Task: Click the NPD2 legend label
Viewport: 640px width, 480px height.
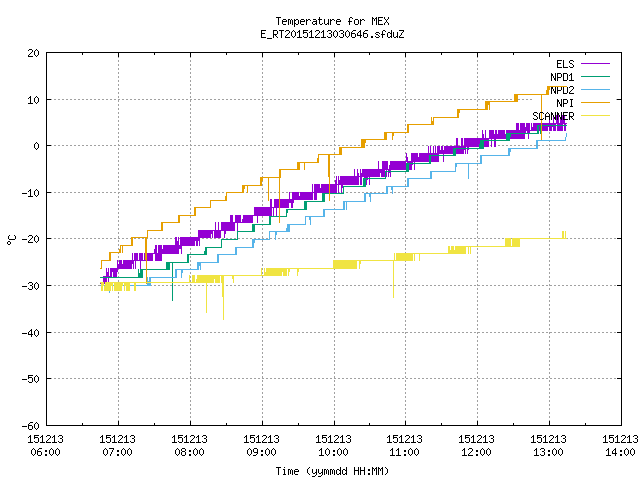Action: [x=562, y=90]
